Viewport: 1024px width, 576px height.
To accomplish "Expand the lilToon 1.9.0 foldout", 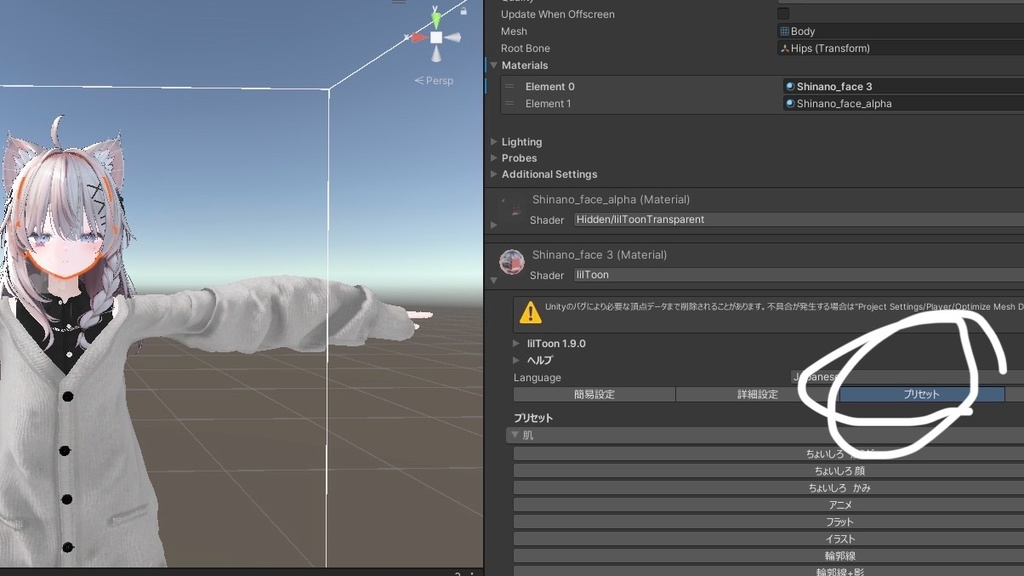I will pyautogui.click(x=516, y=343).
